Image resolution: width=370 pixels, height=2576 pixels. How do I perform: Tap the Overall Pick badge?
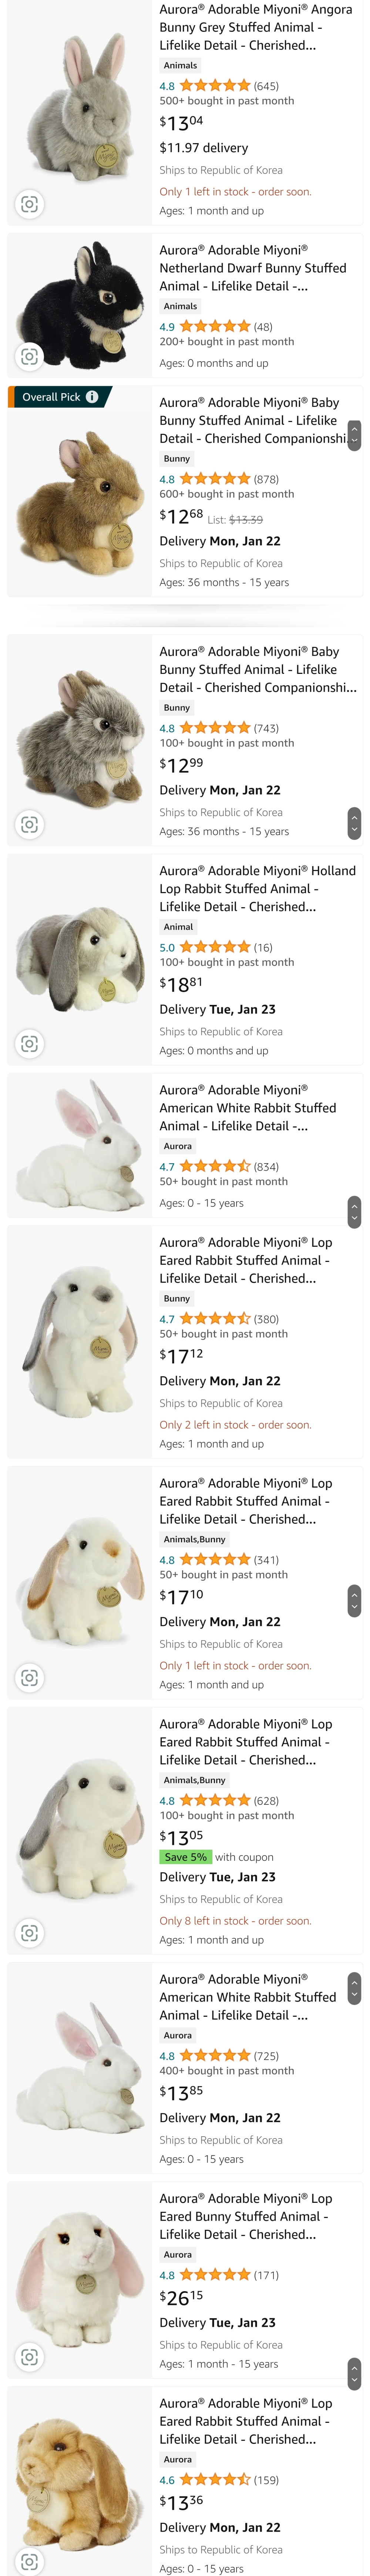tap(52, 397)
